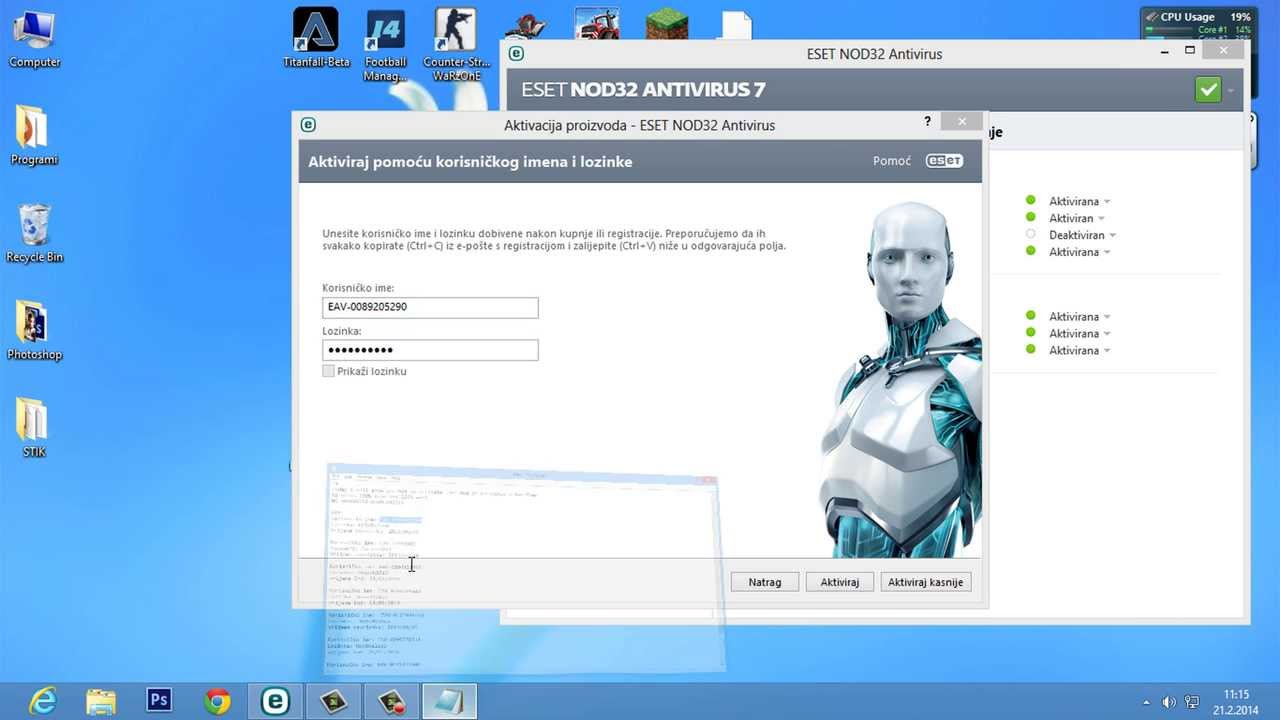Click the question mark in activation dialog title
This screenshot has height=720, width=1280.
coord(928,121)
